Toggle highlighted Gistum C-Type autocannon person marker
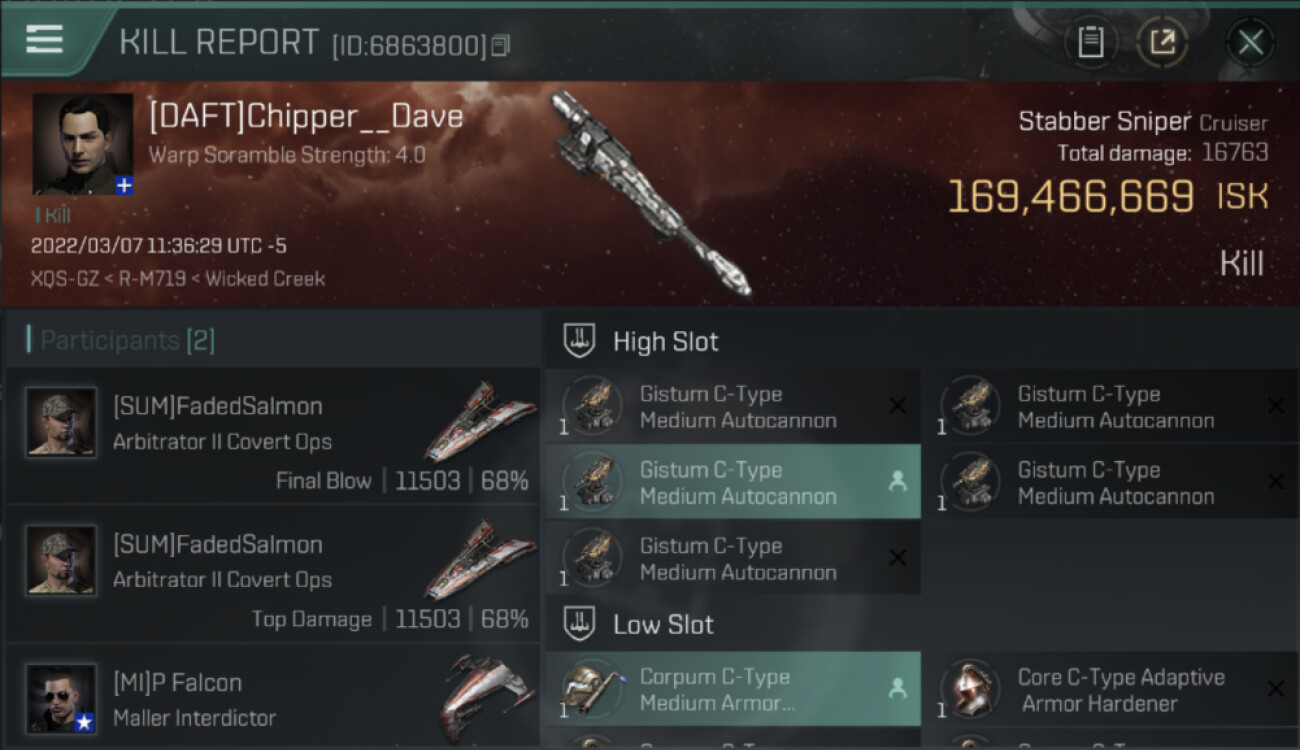The width and height of the screenshot is (1300, 750). (x=897, y=482)
